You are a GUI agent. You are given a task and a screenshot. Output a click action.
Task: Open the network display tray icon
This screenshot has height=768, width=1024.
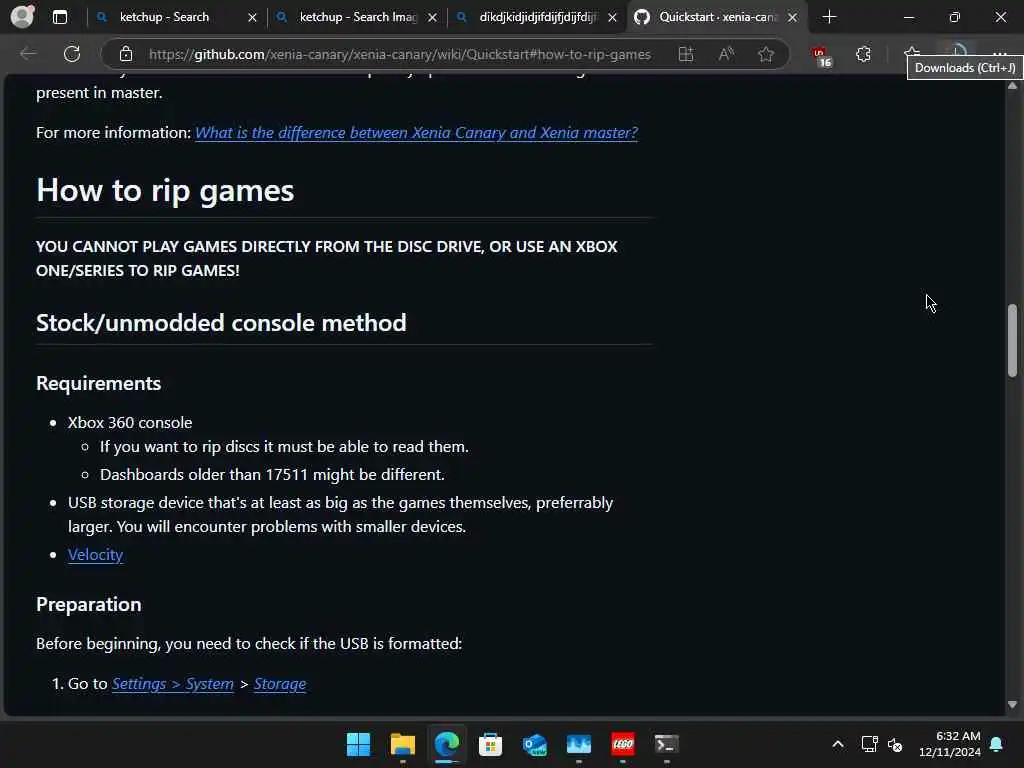tap(869, 744)
